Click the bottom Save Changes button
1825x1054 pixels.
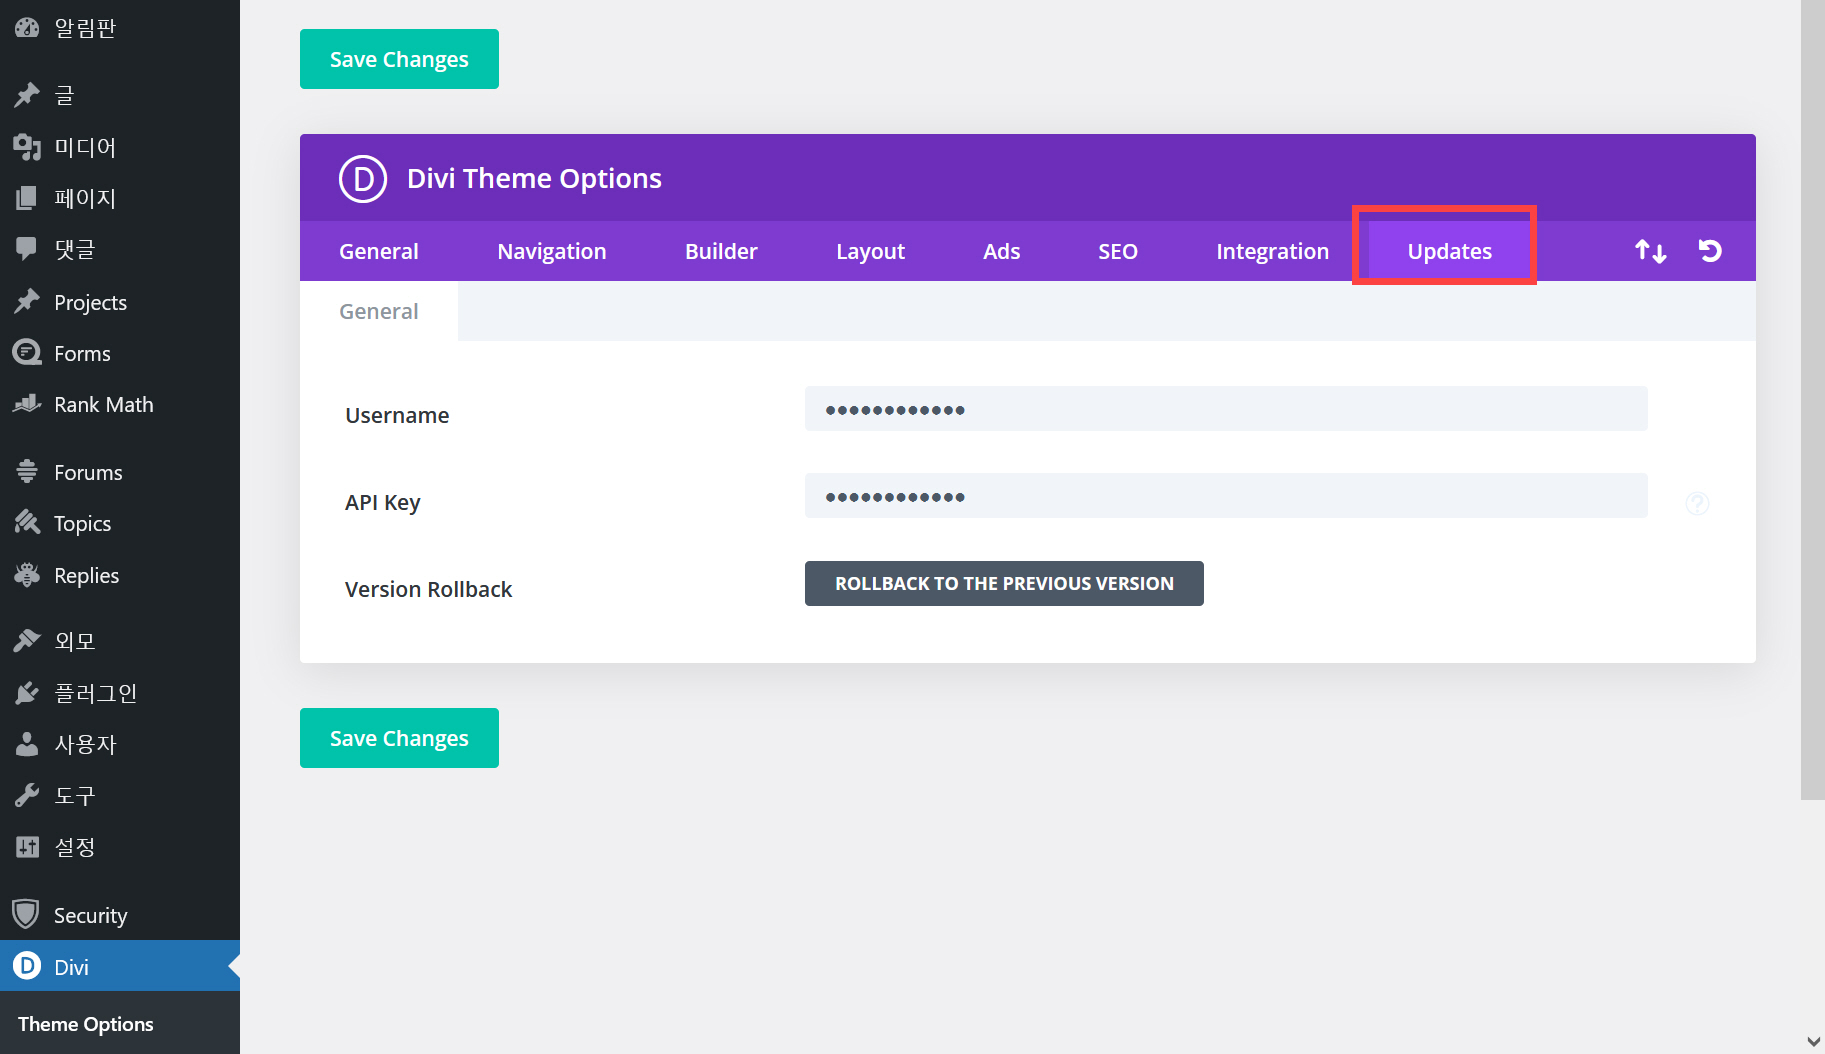[399, 738]
